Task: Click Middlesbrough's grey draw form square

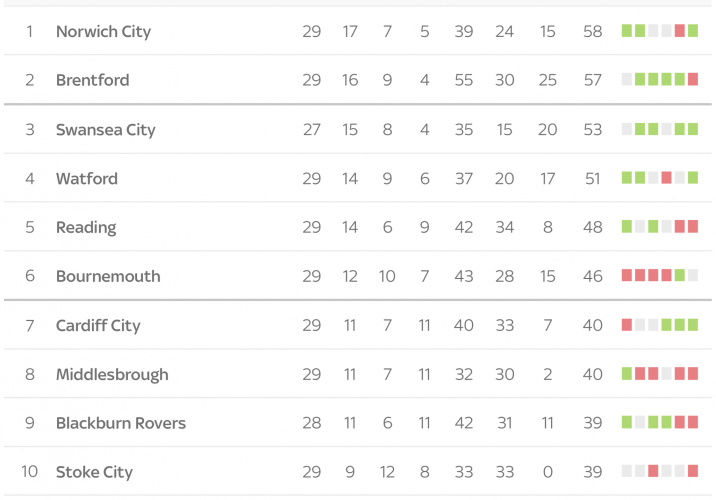Action: pyautogui.click(x=666, y=374)
